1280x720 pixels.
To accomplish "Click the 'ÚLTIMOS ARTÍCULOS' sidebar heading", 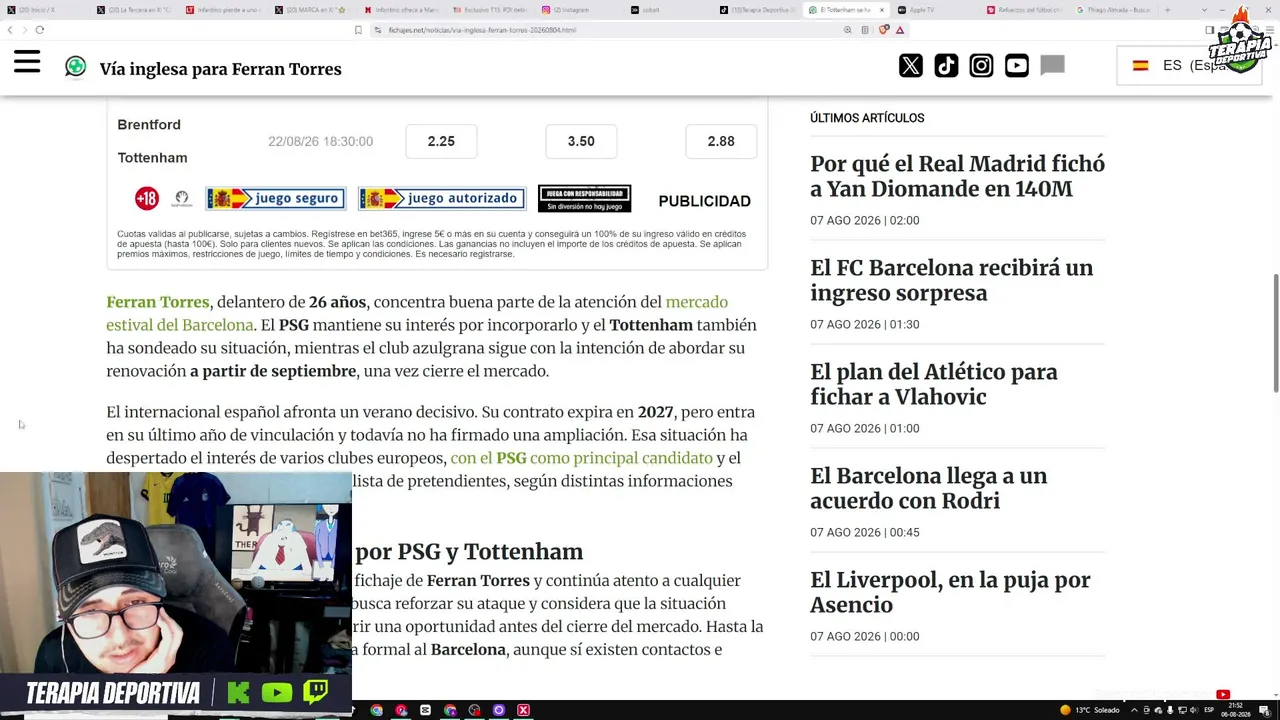I will pos(867,118).
